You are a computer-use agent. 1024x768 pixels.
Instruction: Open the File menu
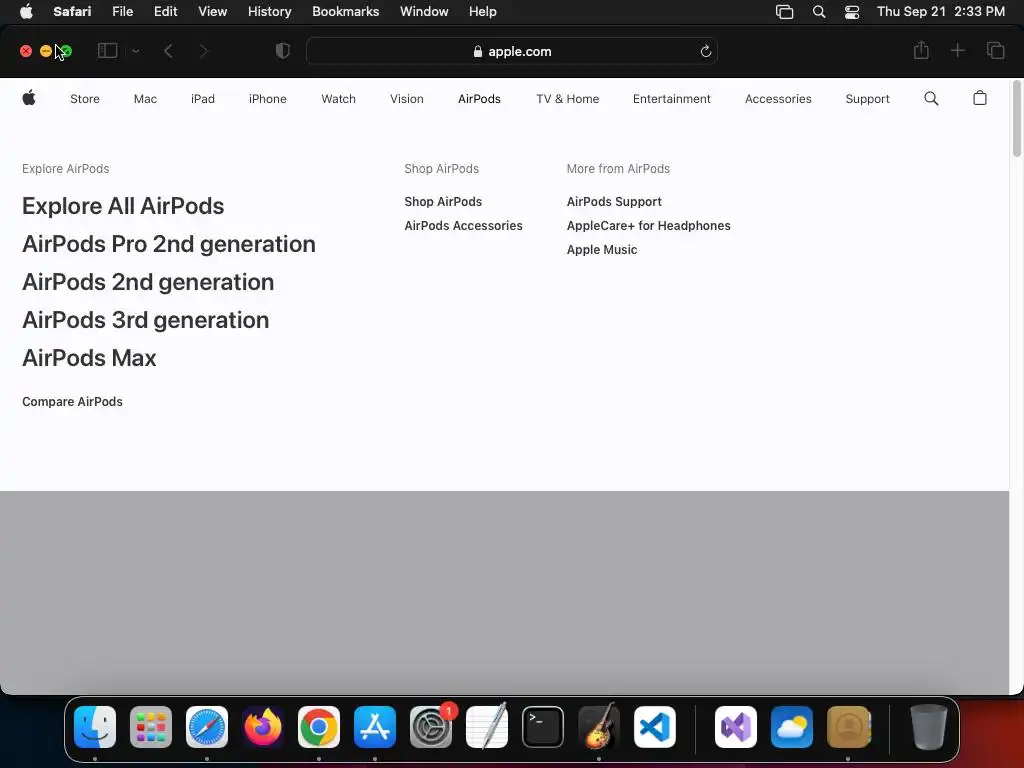(x=122, y=11)
